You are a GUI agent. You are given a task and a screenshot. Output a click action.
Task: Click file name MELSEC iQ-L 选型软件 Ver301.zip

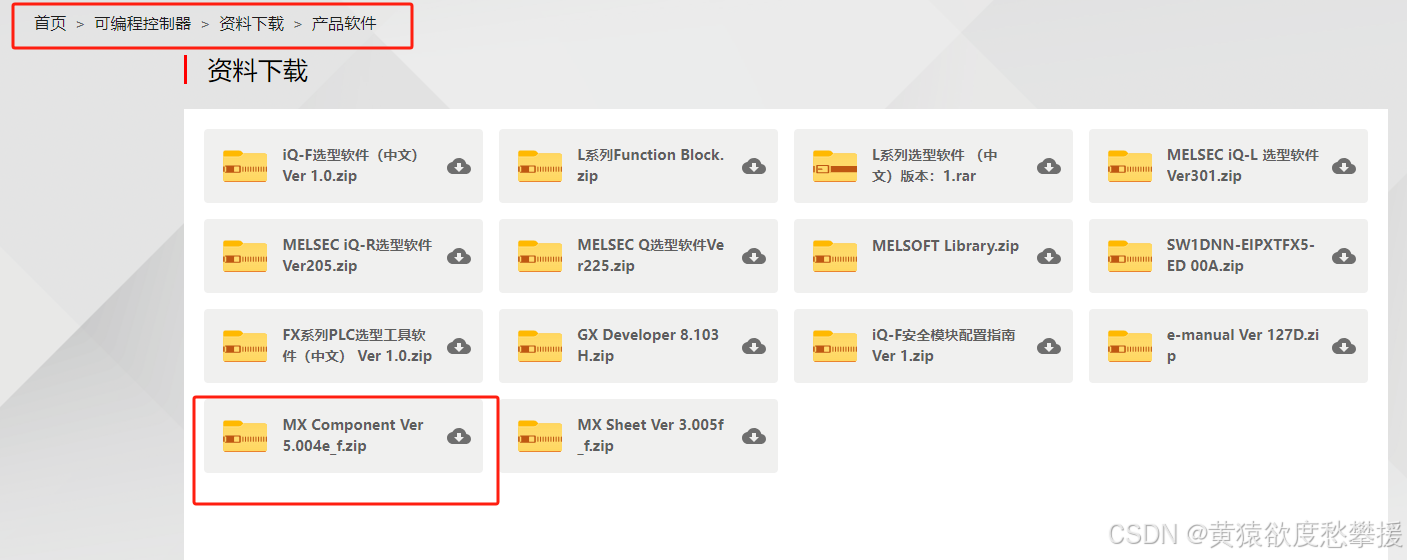coord(1243,166)
